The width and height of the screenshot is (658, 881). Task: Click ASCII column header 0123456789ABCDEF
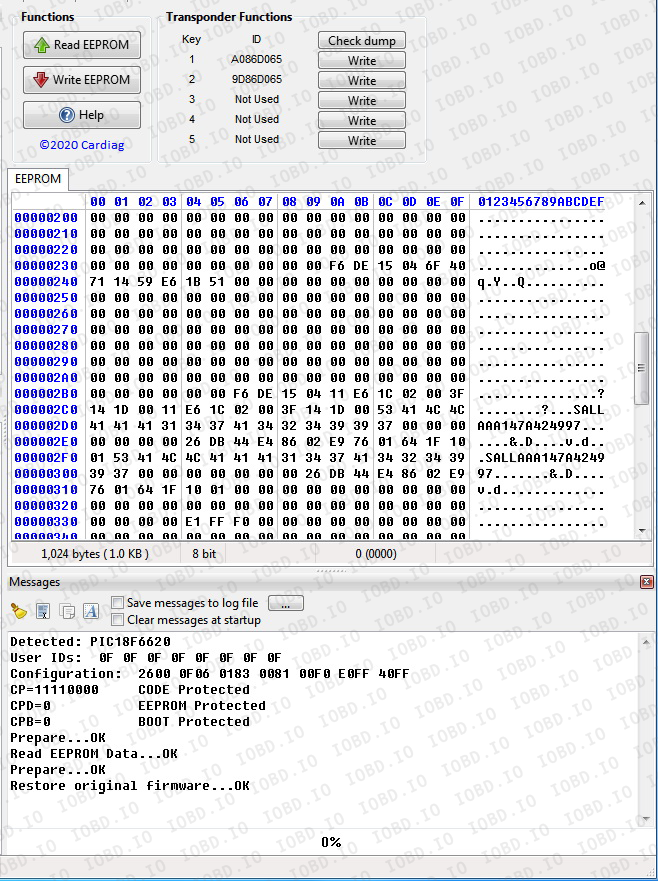(x=541, y=202)
